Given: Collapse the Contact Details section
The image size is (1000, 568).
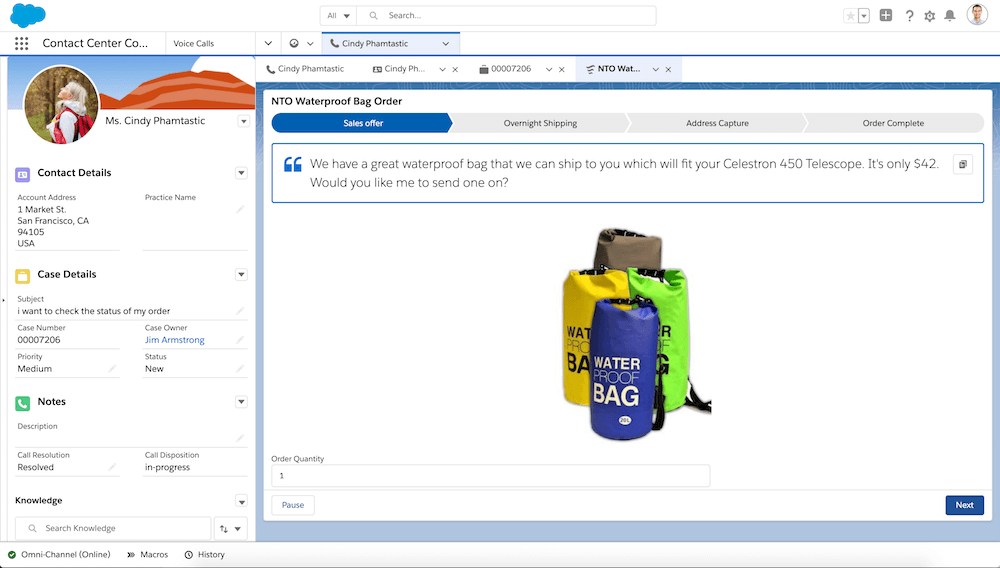Looking at the screenshot, I should (241, 173).
